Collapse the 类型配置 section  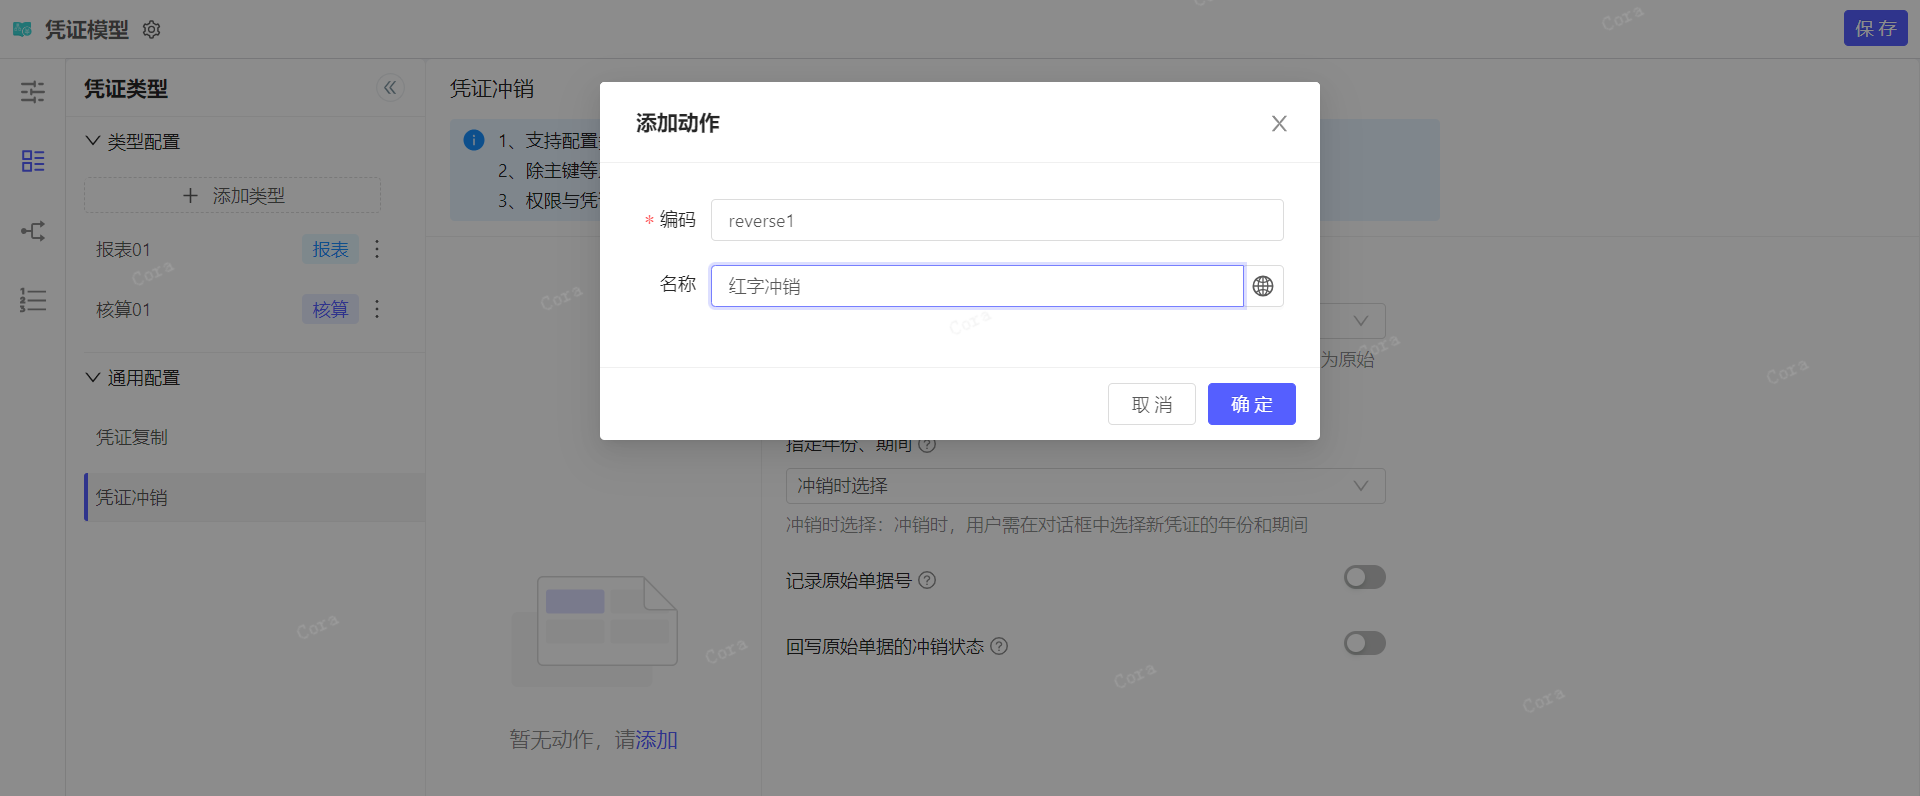tap(93, 141)
